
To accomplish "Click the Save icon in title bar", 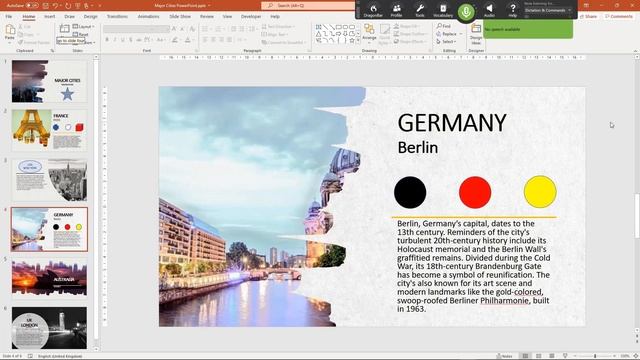I will click(46, 6).
